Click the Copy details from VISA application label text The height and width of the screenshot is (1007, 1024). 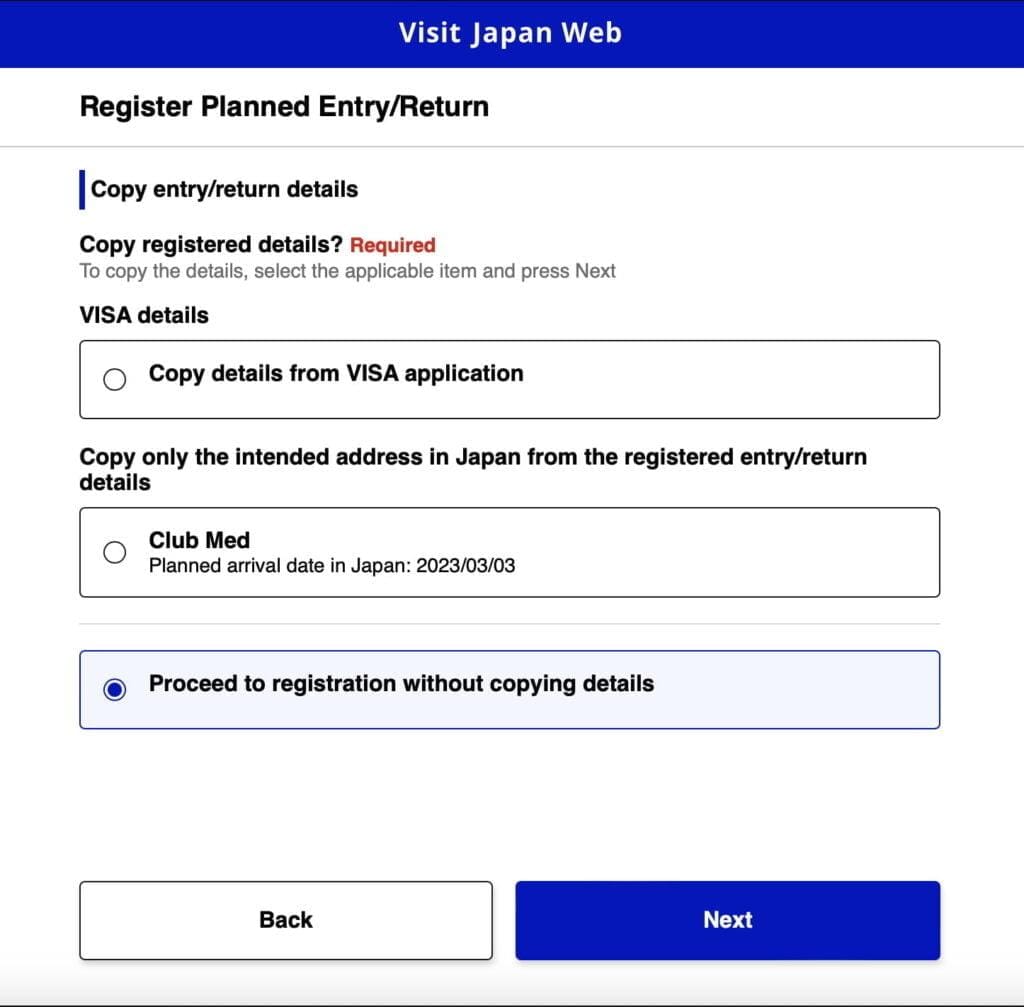coord(336,373)
